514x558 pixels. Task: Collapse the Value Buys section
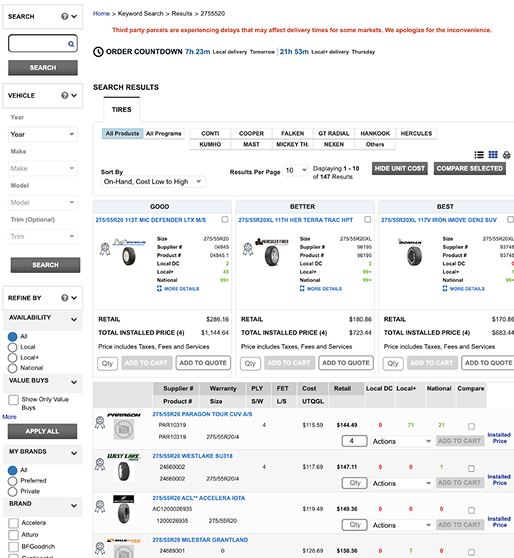point(74,383)
